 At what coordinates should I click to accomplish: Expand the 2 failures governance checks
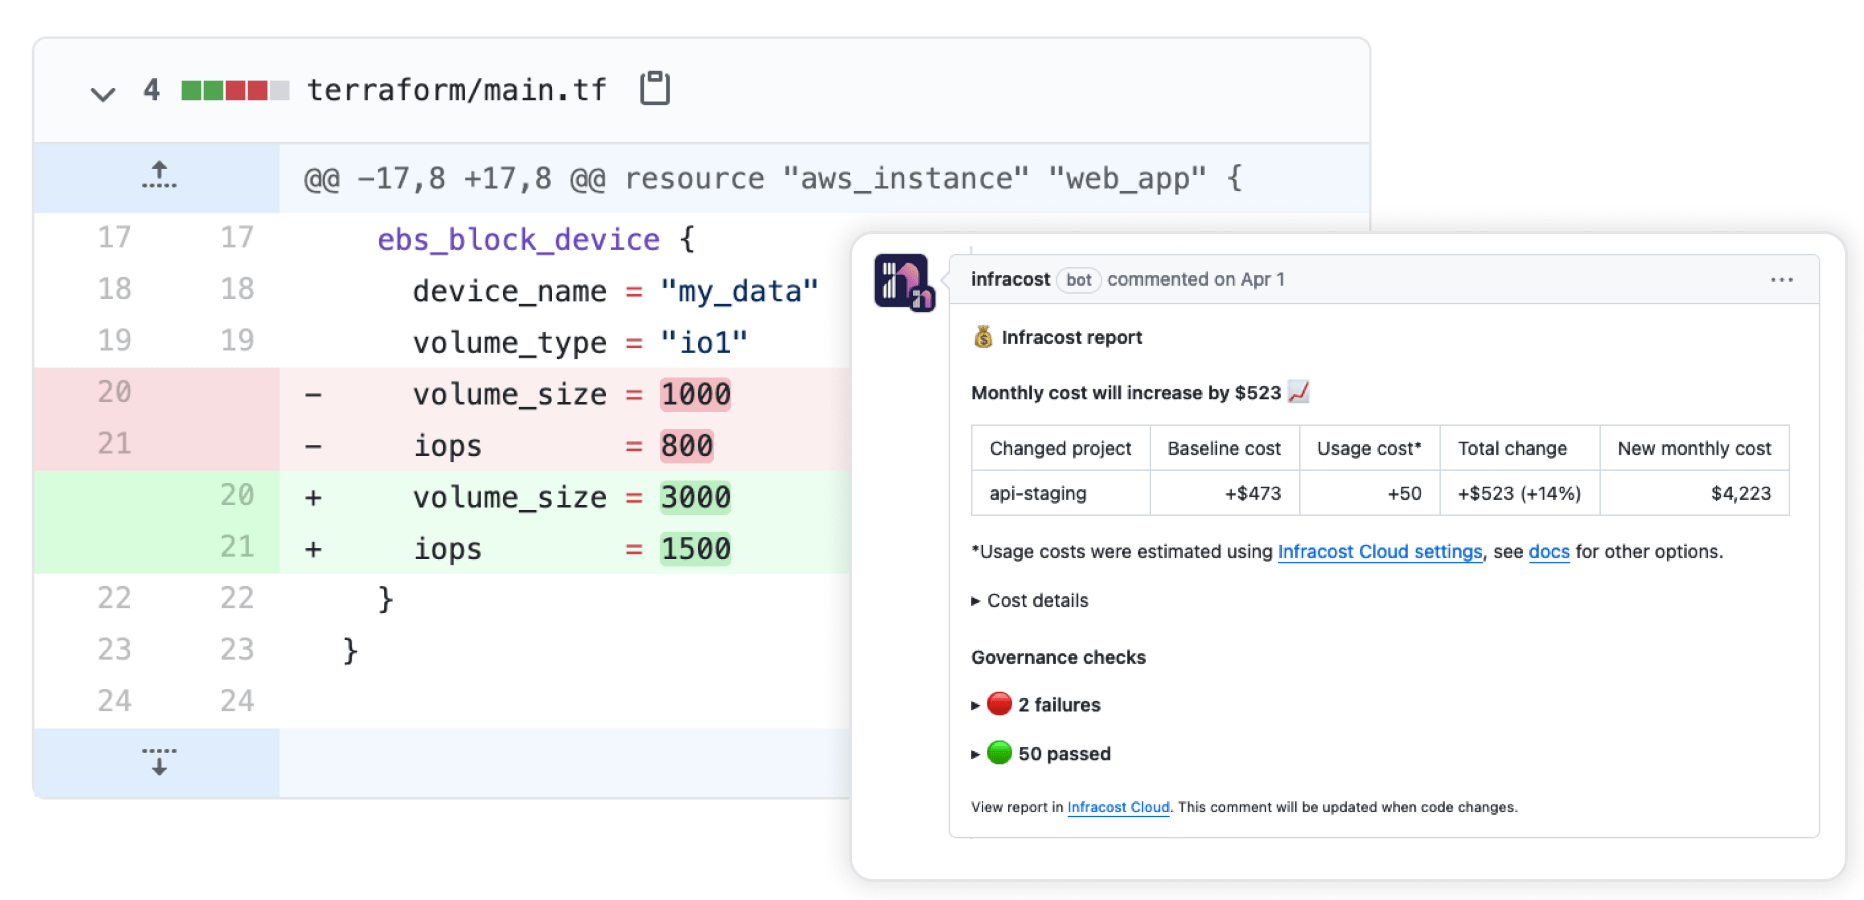[x=1035, y=704]
